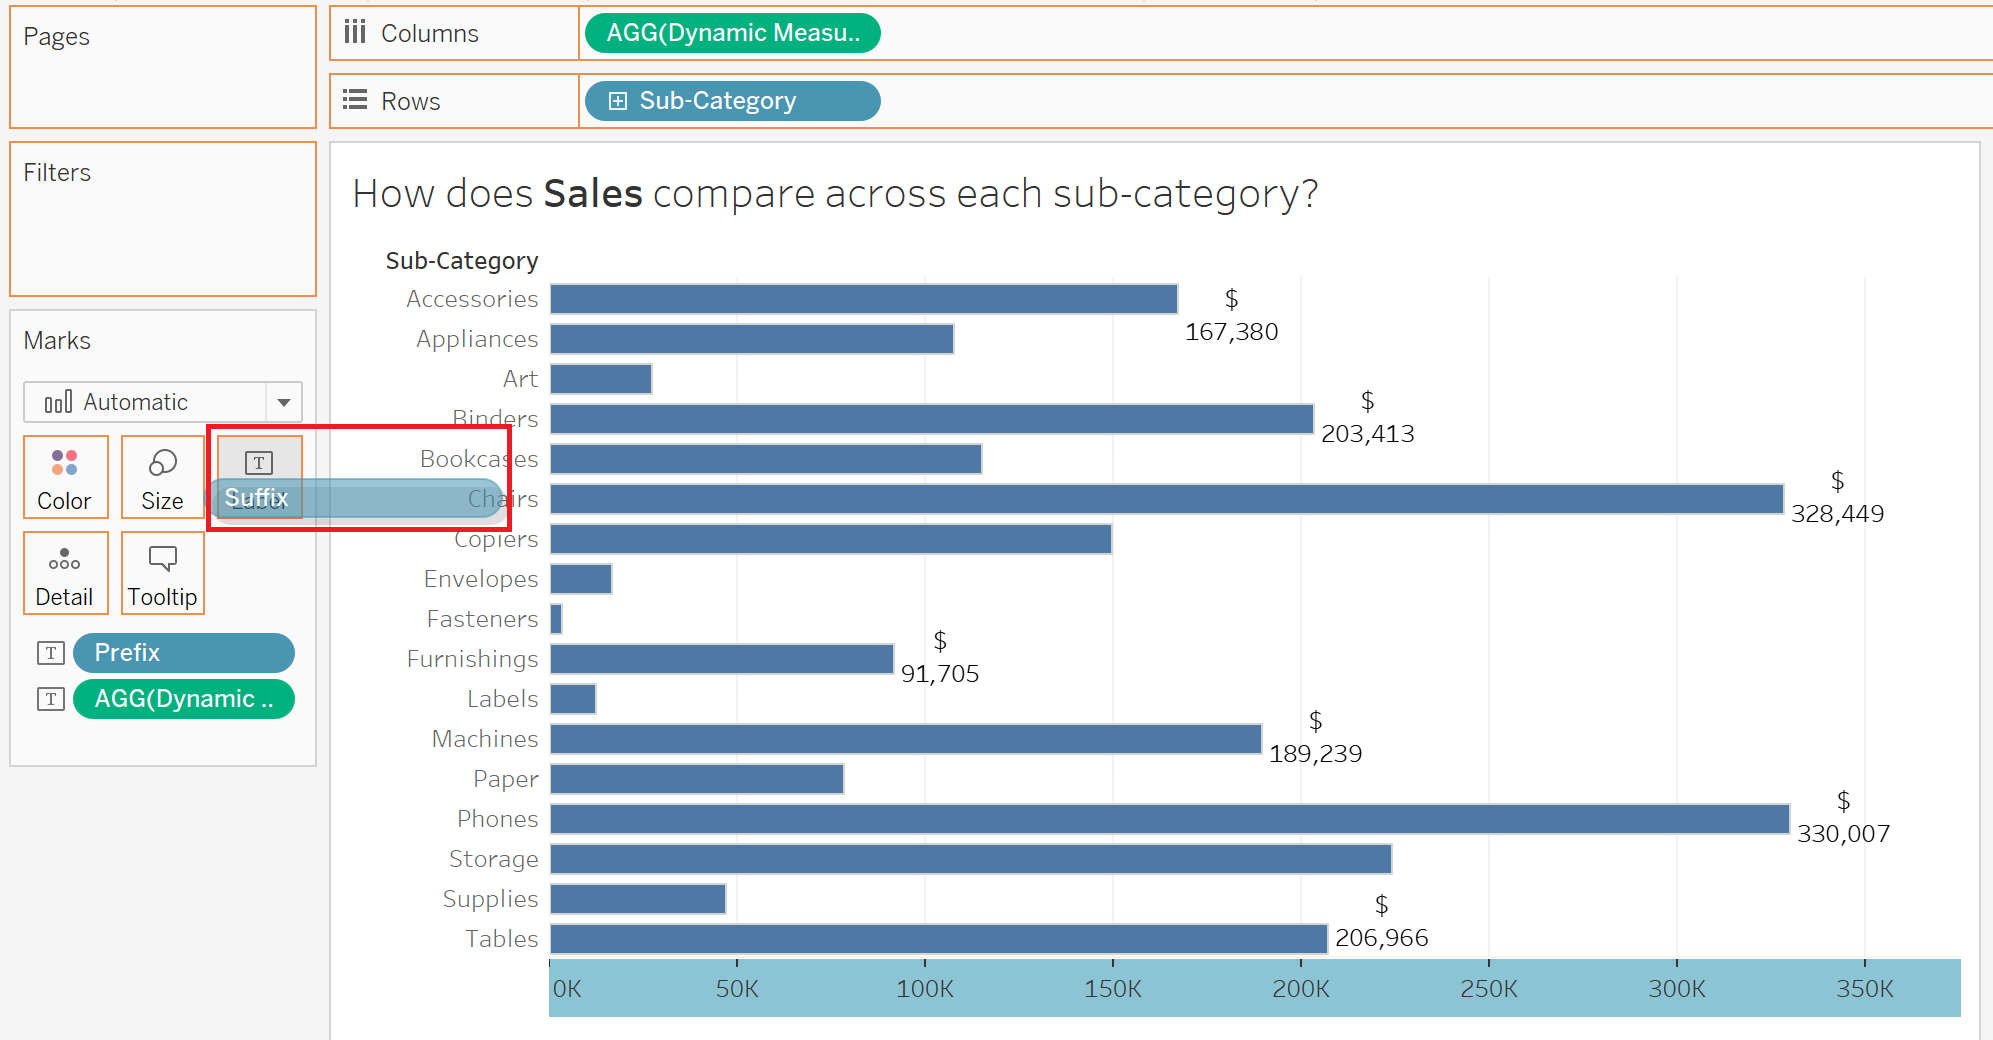
Task: Click the Sub-Category pill in Rows
Action: pyautogui.click(x=733, y=101)
